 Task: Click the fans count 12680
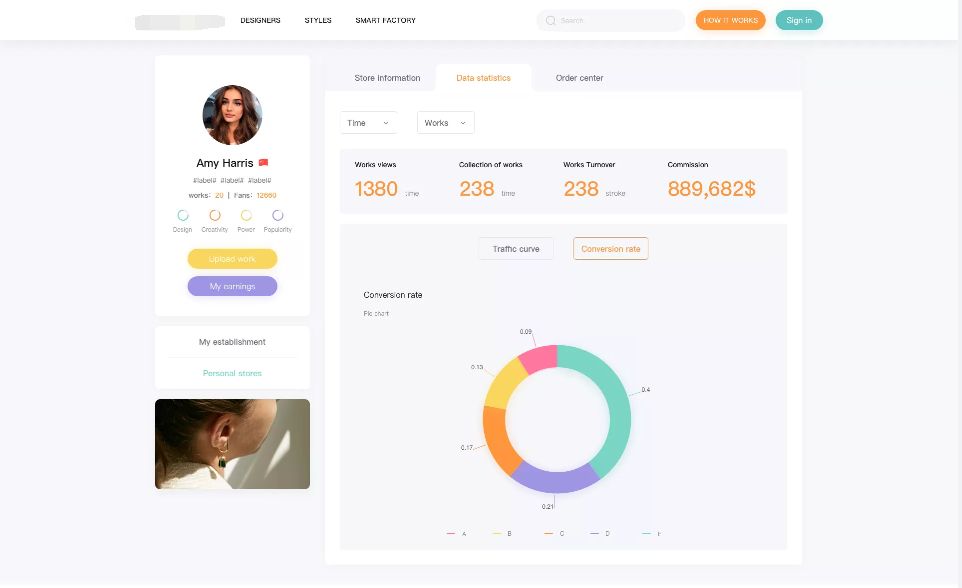266,195
